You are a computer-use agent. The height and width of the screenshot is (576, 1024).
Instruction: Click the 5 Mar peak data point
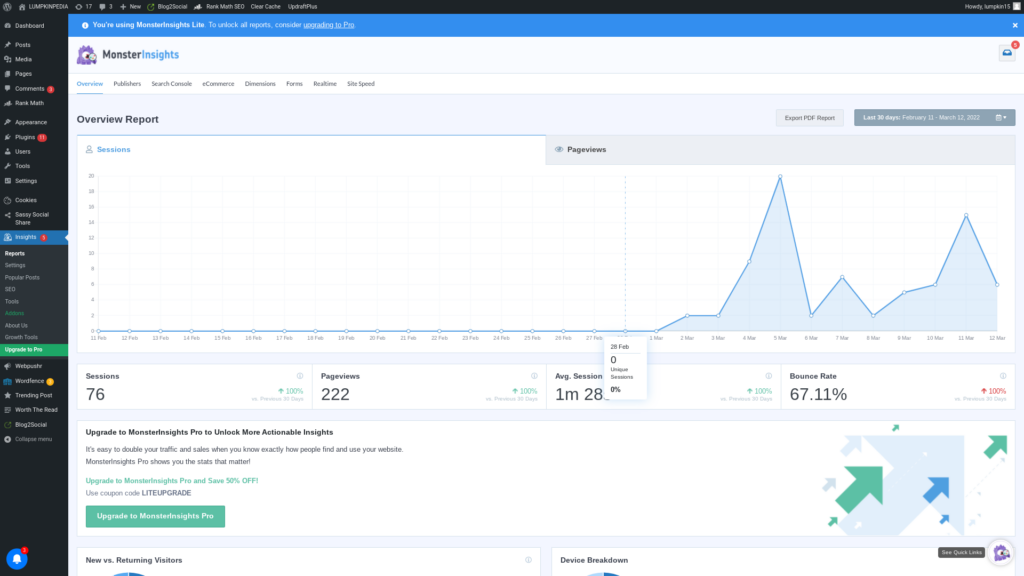pyautogui.click(x=780, y=176)
